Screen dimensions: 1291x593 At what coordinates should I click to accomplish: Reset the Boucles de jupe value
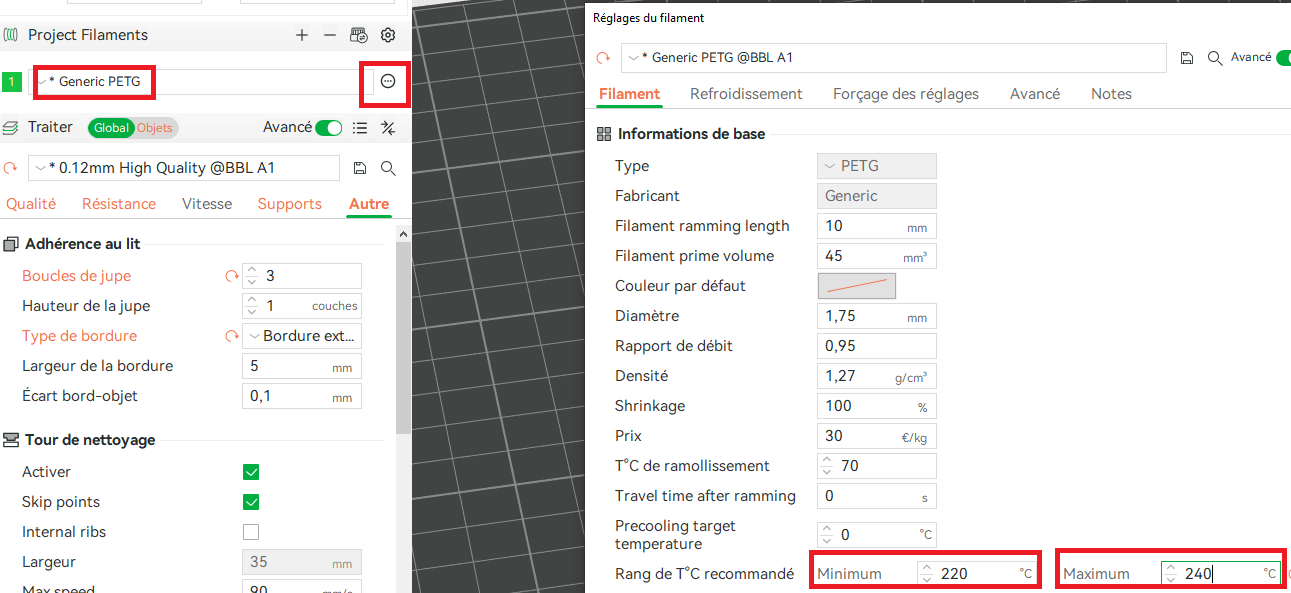(232, 276)
